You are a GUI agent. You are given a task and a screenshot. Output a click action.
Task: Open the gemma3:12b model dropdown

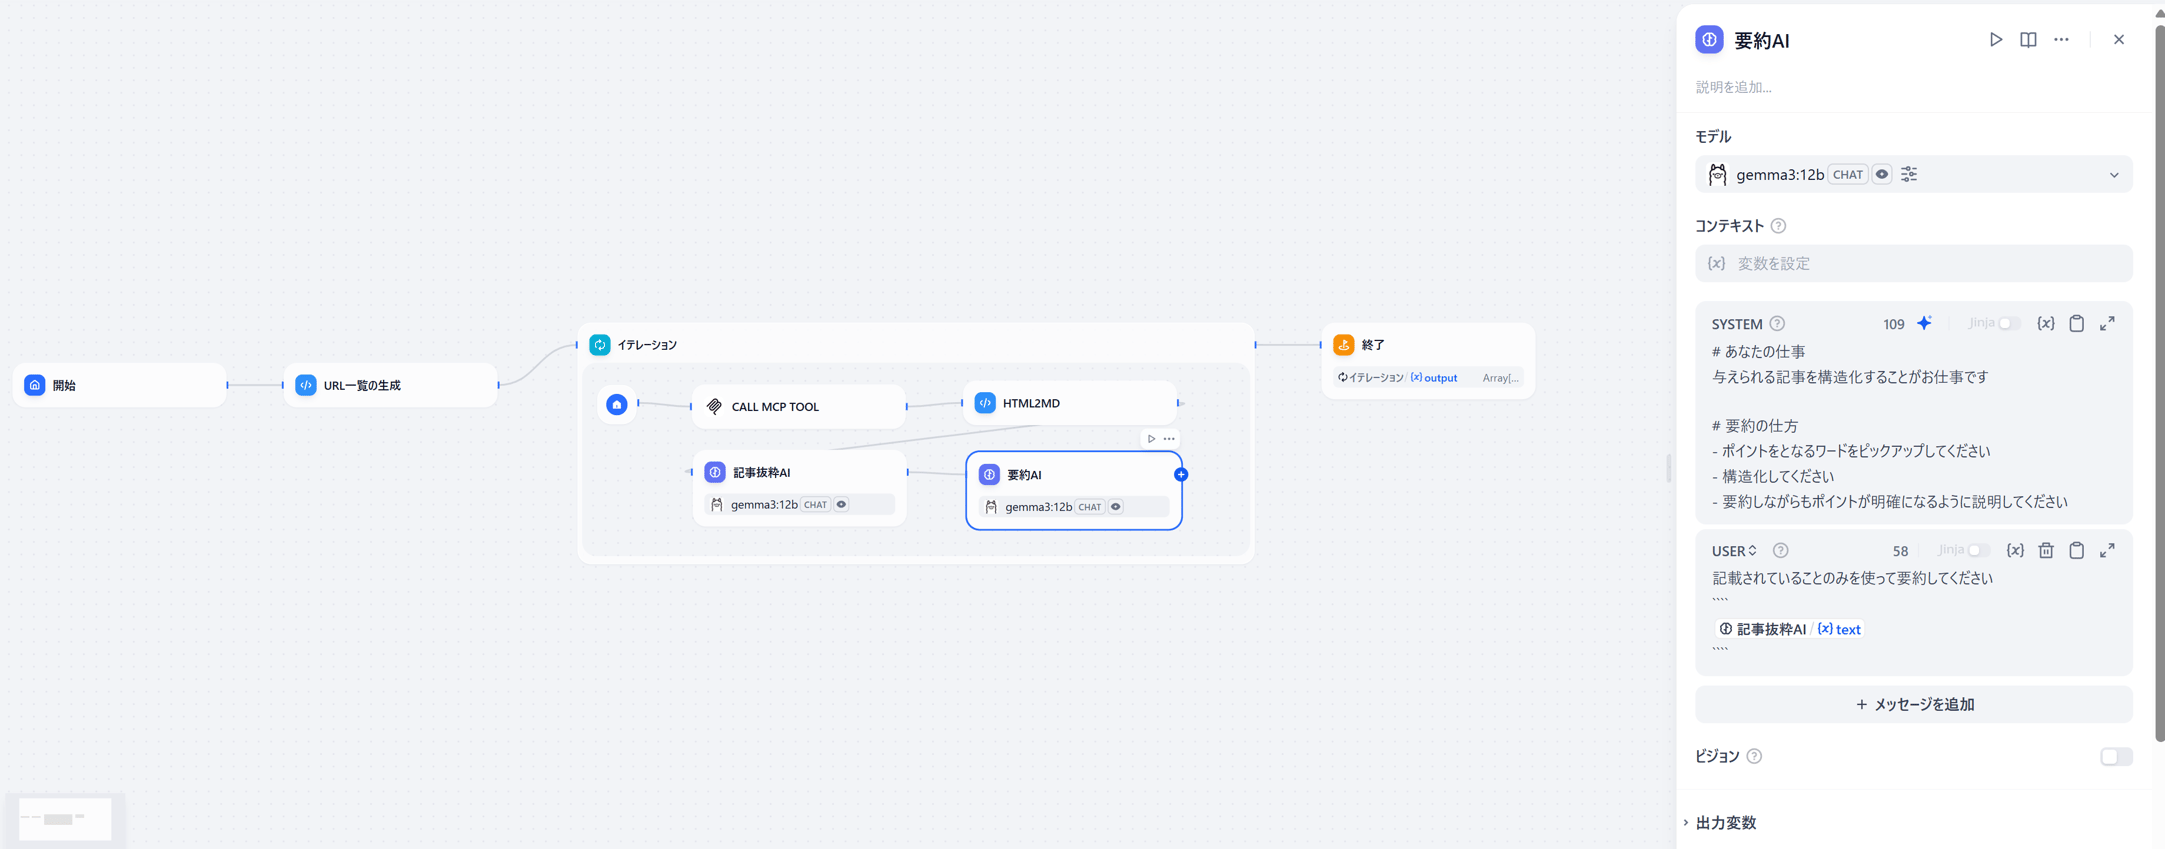pyautogui.click(x=2113, y=175)
